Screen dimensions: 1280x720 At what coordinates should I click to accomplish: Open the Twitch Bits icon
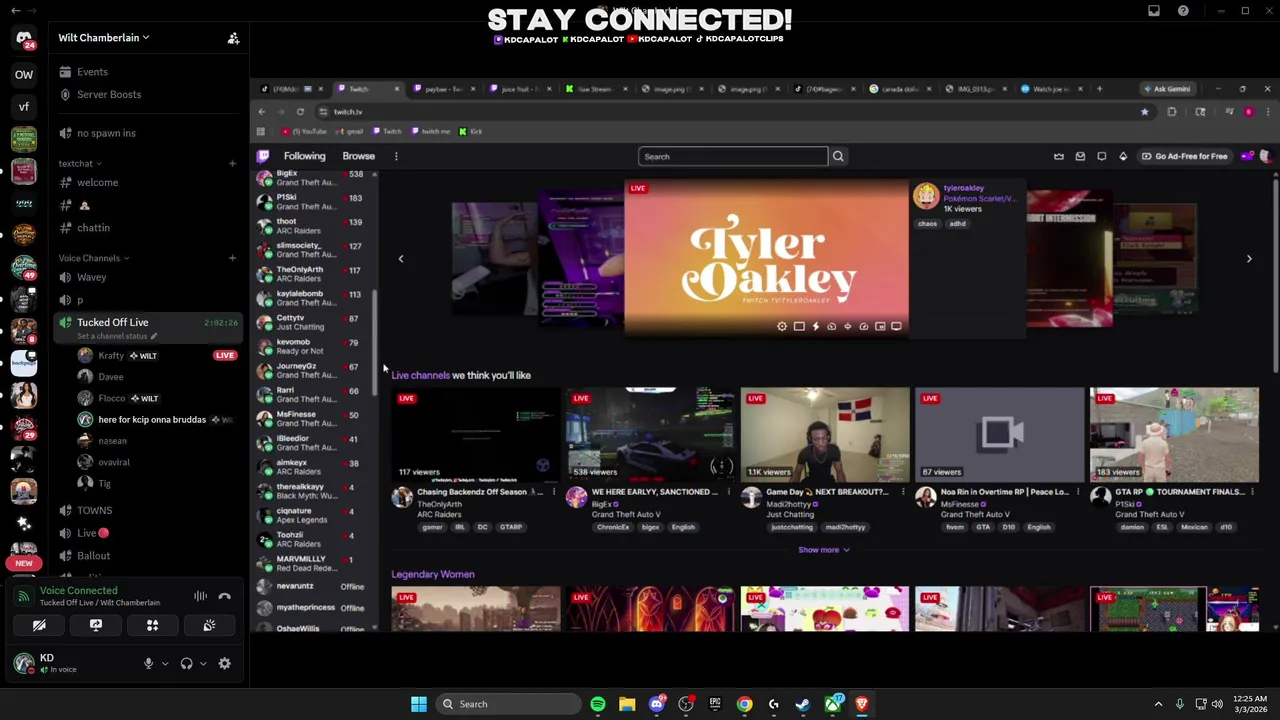pyautogui.click(x=1123, y=156)
